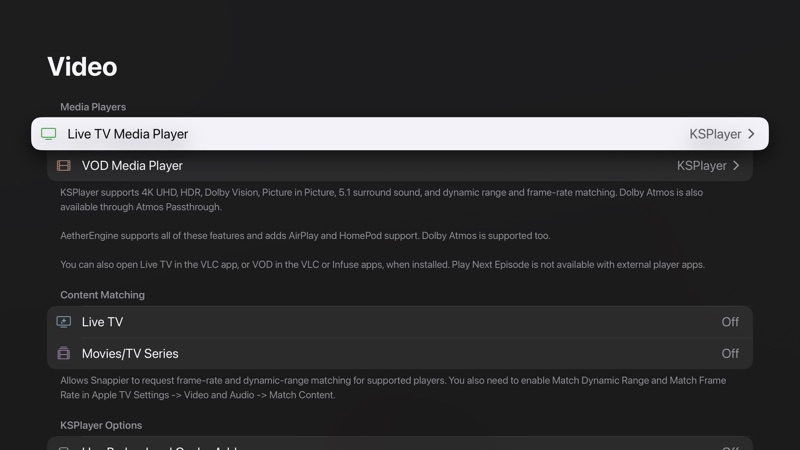Image resolution: width=800 pixels, height=450 pixels.
Task: Click the VLC app external player note
Action: pos(382,264)
